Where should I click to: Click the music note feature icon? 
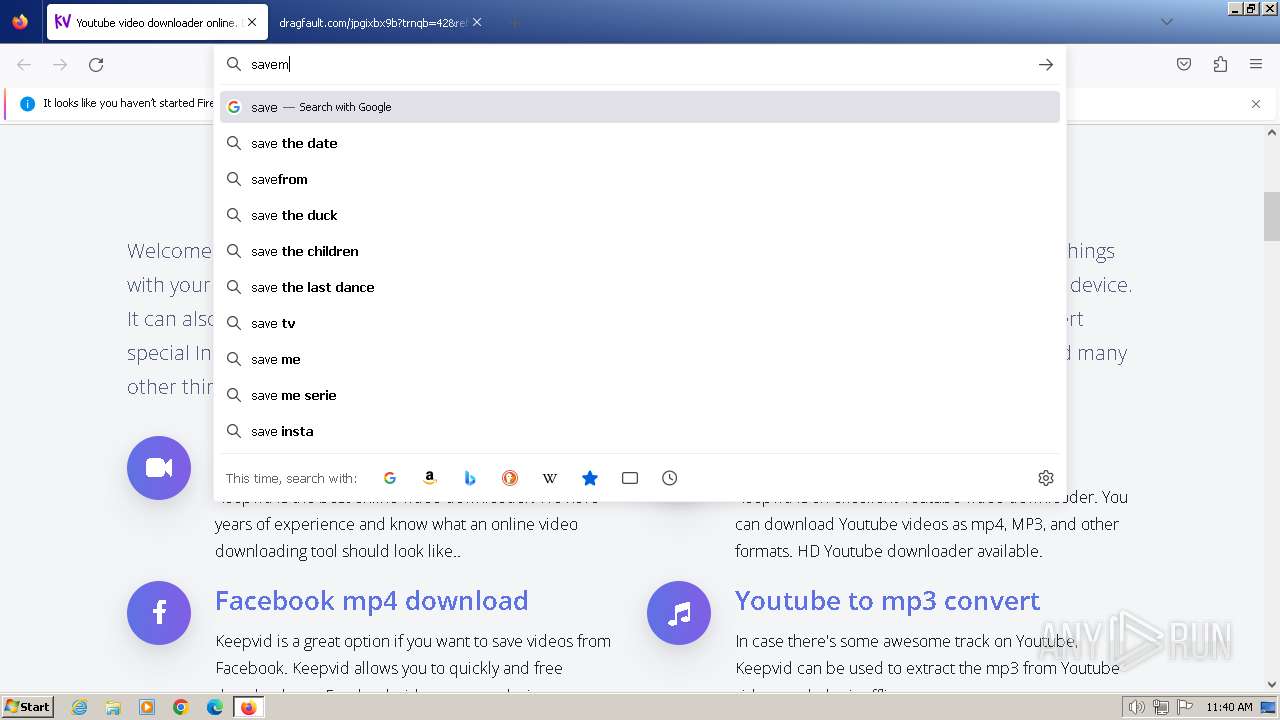pos(679,613)
